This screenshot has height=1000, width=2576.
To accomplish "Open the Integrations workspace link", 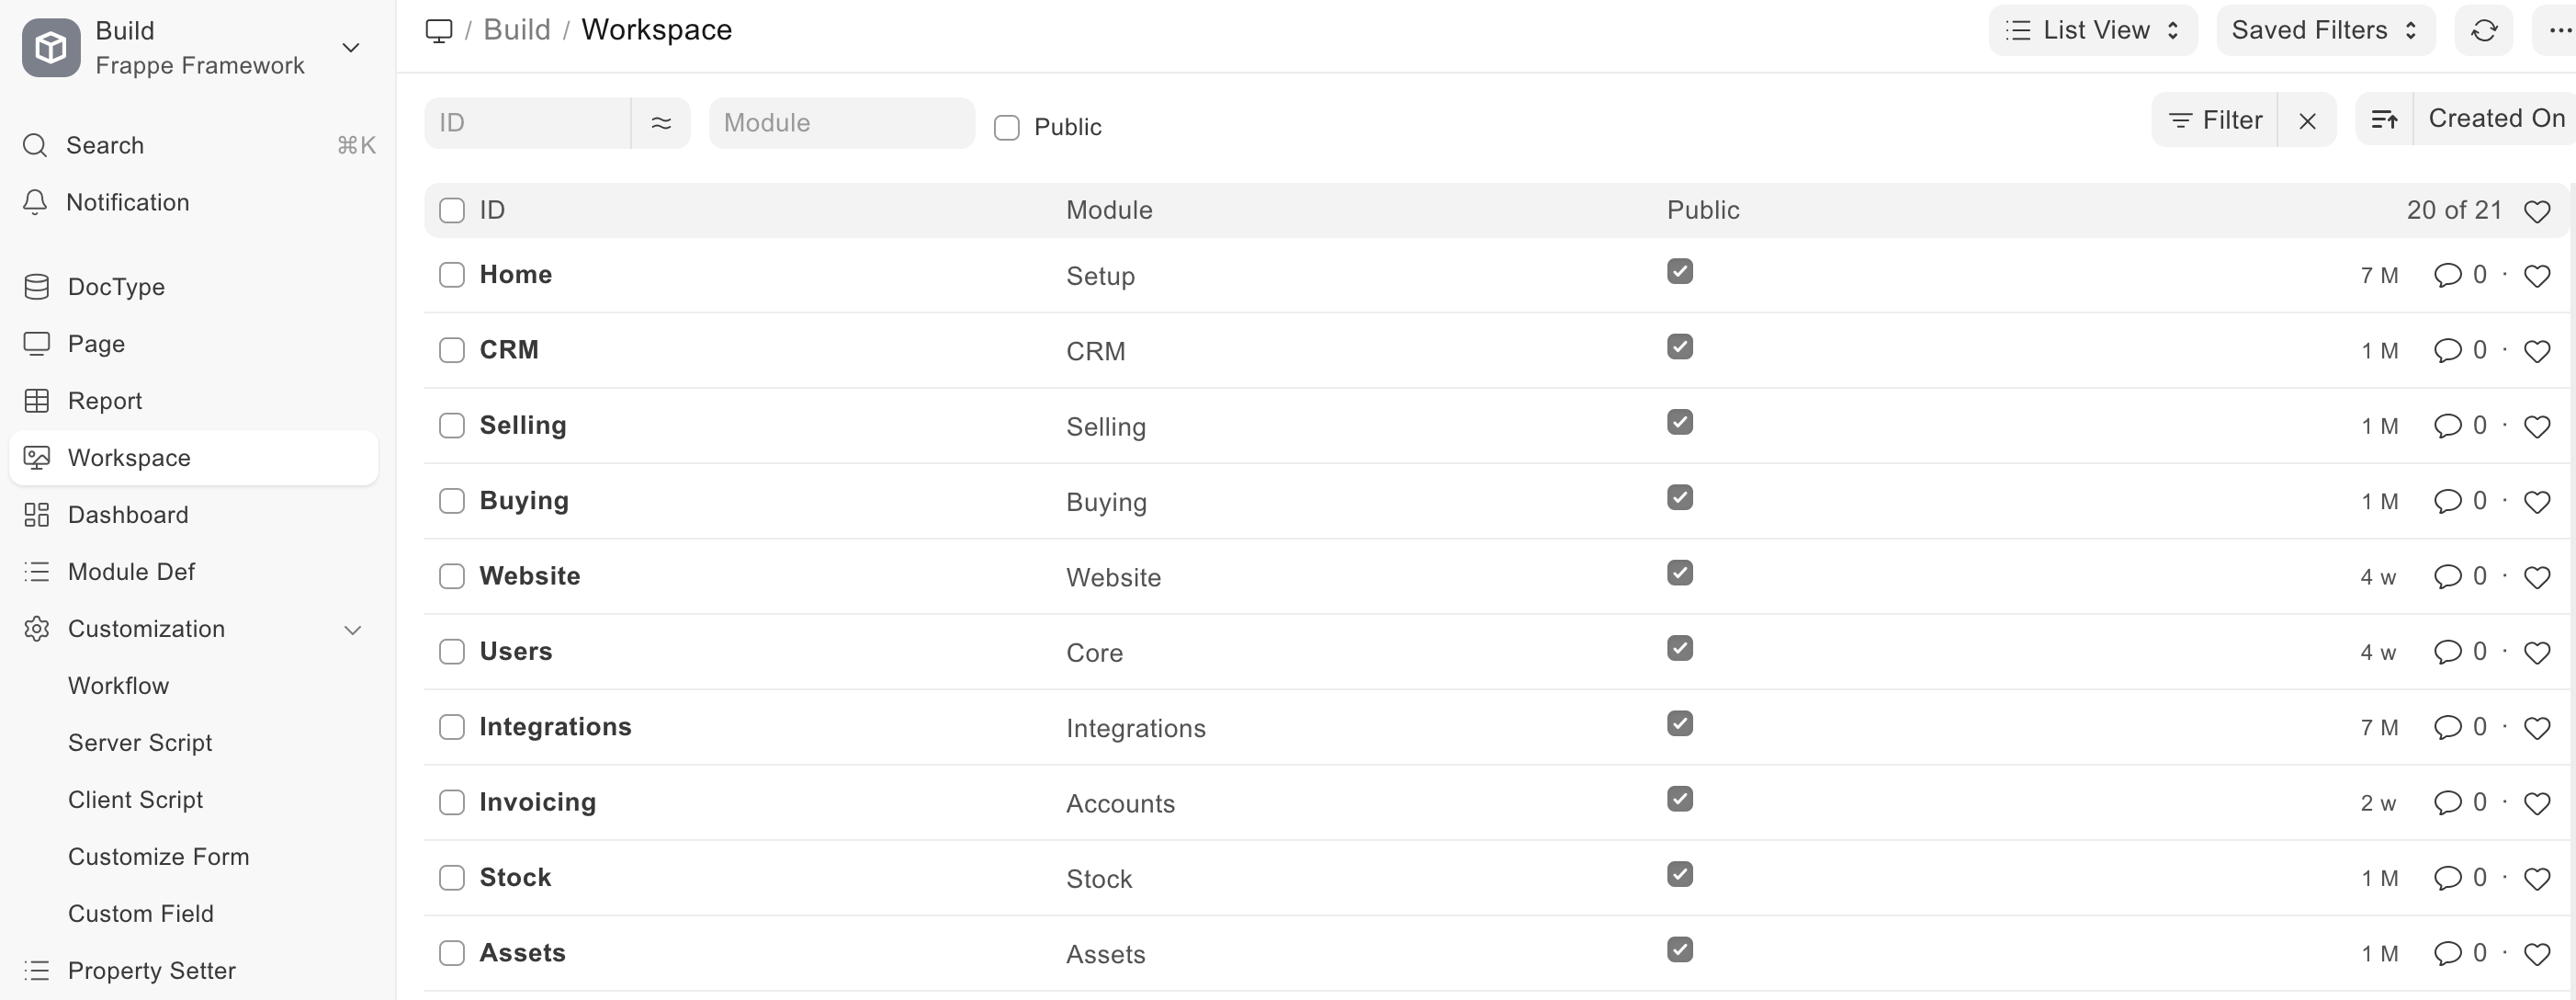I will coord(555,727).
